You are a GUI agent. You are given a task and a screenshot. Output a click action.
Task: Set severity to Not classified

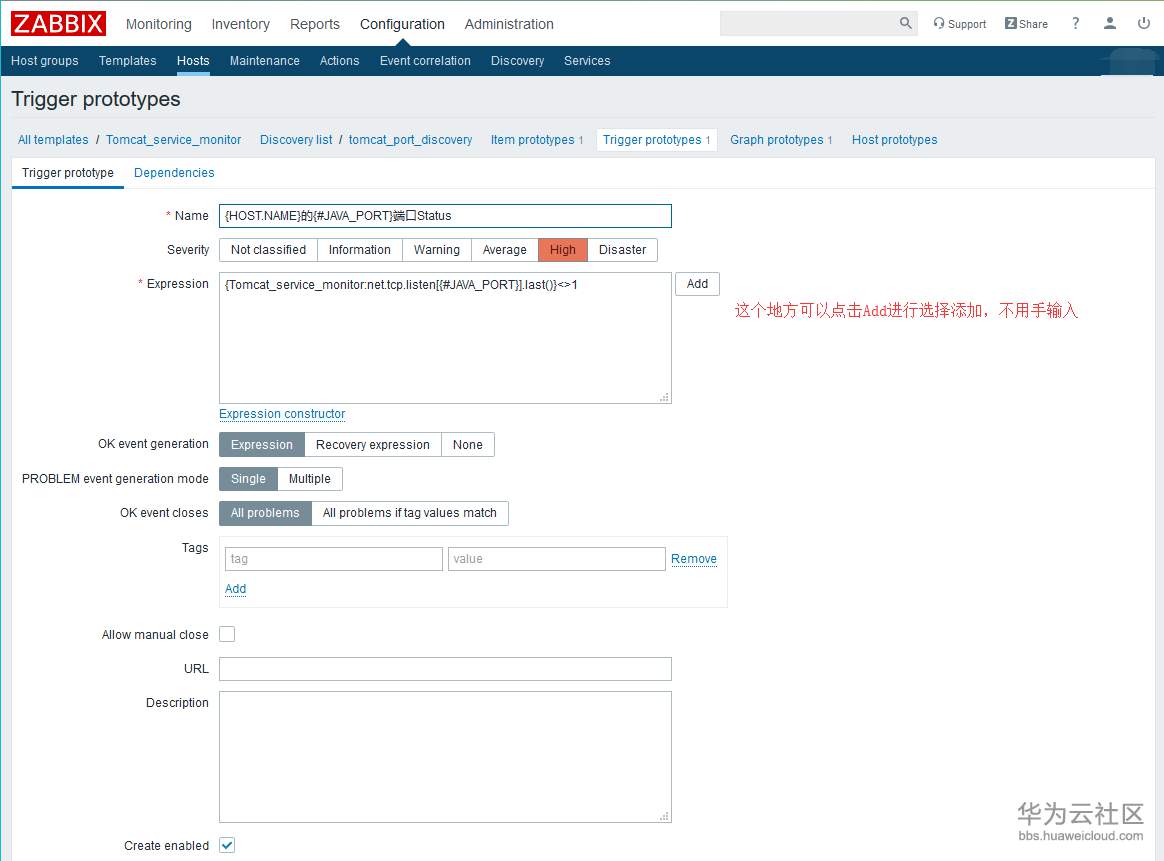coord(268,250)
